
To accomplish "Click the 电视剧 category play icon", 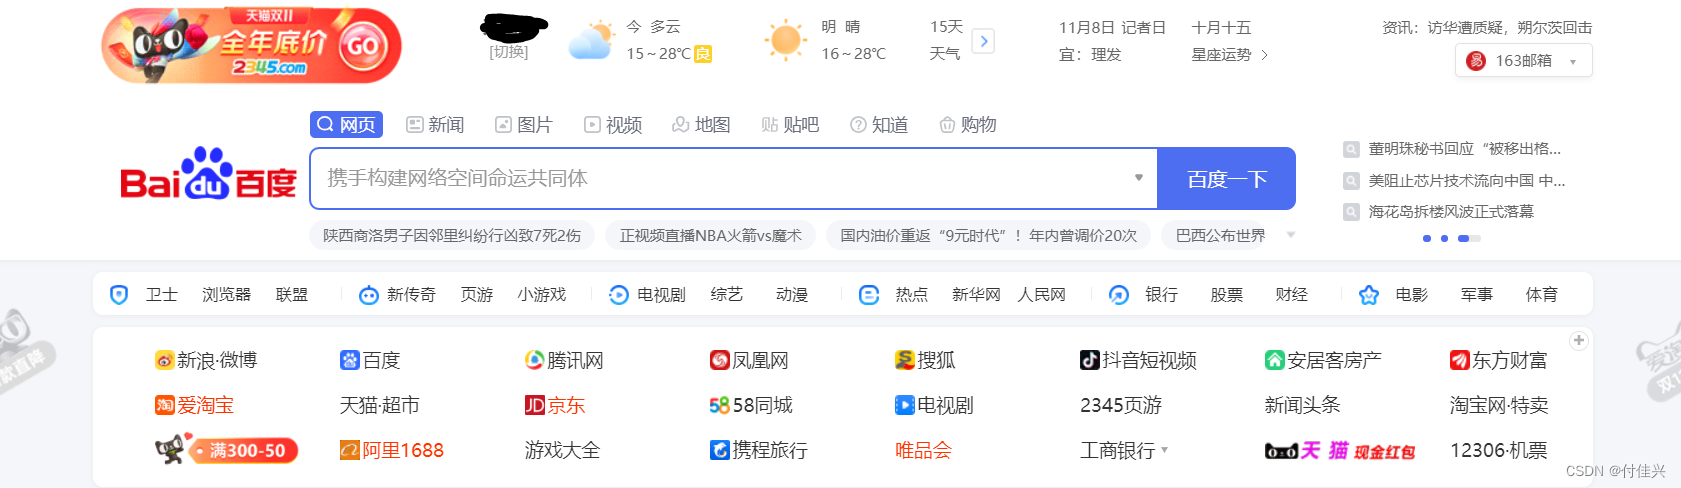I will tap(619, 295).
